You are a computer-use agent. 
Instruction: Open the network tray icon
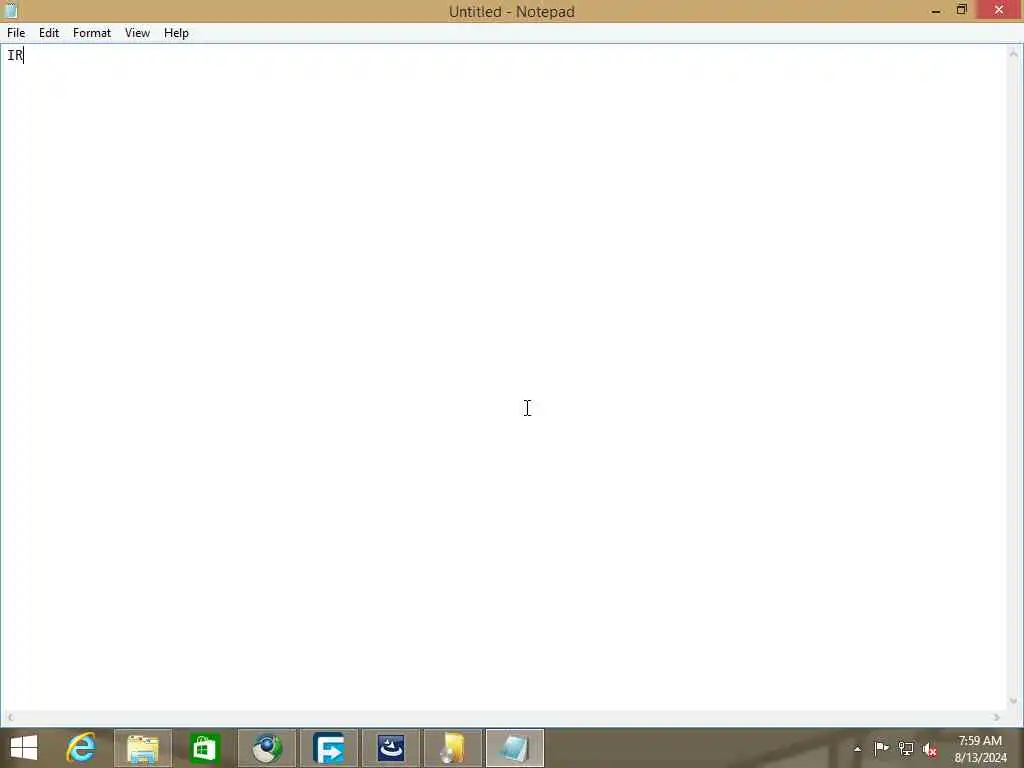(906, 748)
